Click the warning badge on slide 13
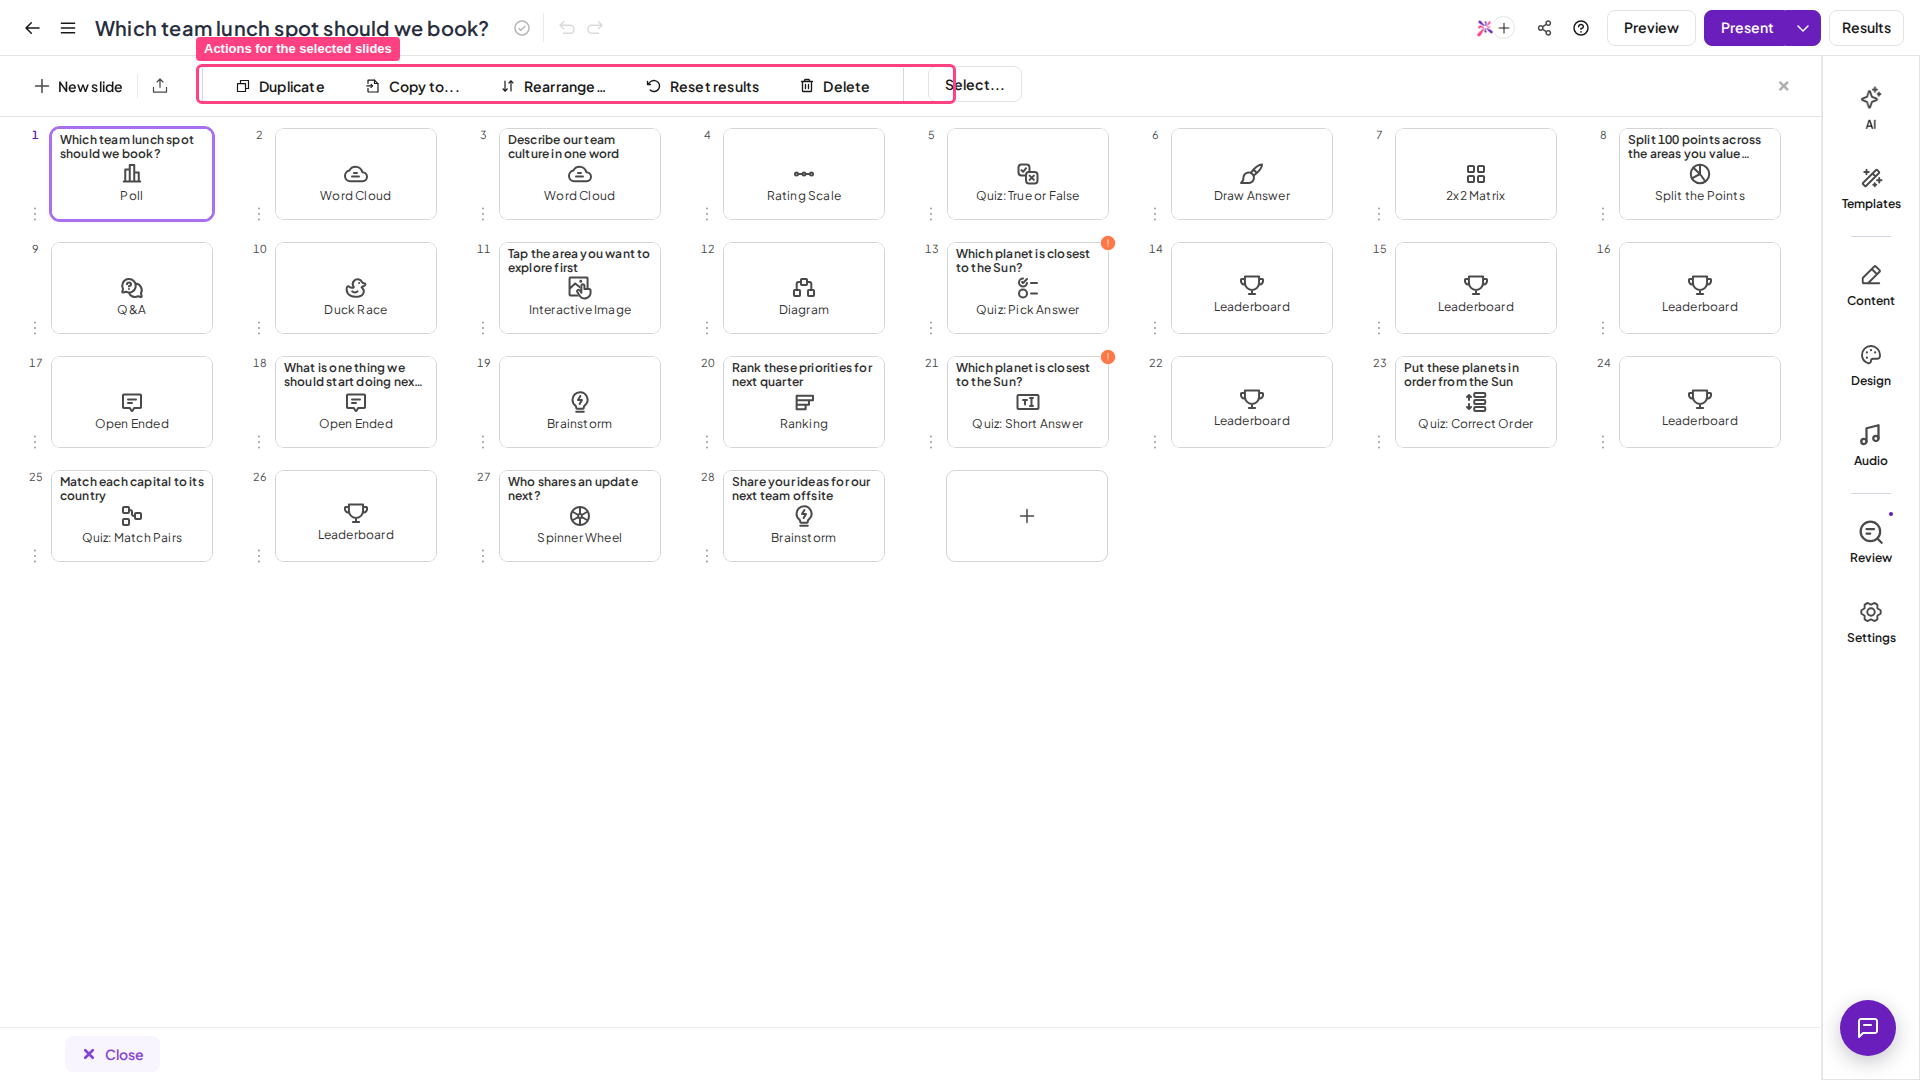This screenshot has width=1920, height=1080. (x=1108, y=243)
